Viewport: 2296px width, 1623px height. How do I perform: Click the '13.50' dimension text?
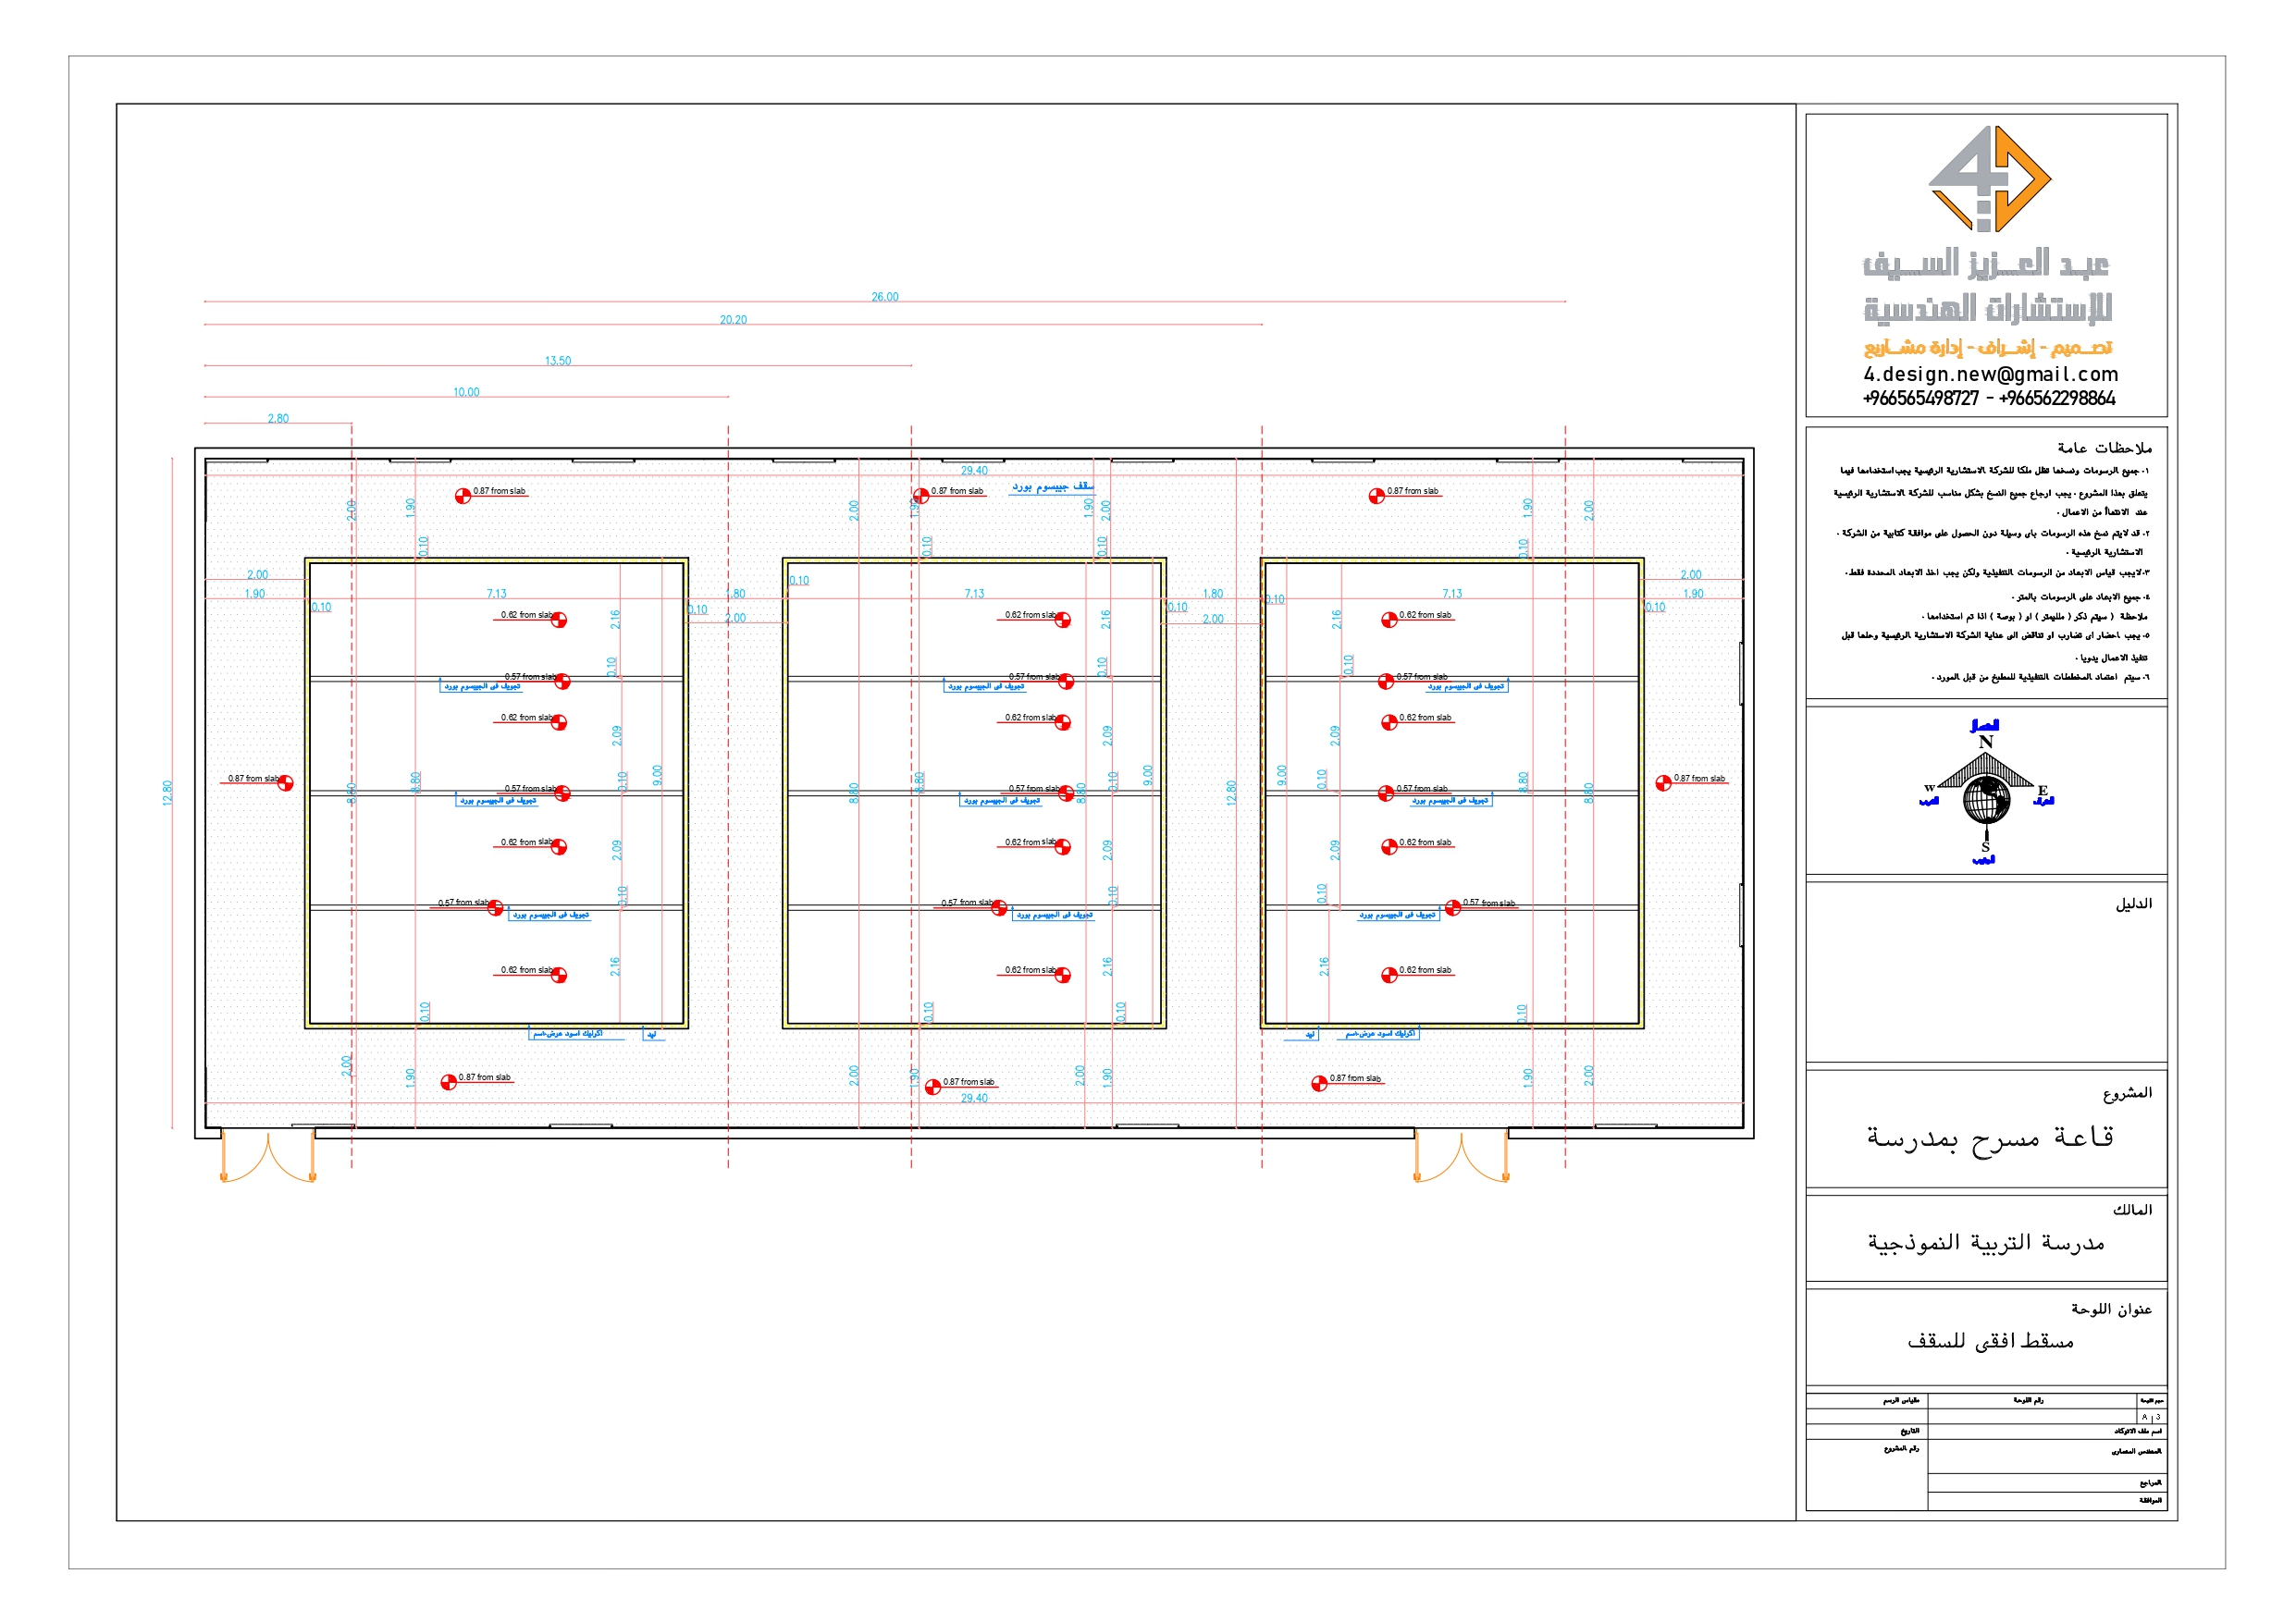pyautogui.click(x=558, y=361)
